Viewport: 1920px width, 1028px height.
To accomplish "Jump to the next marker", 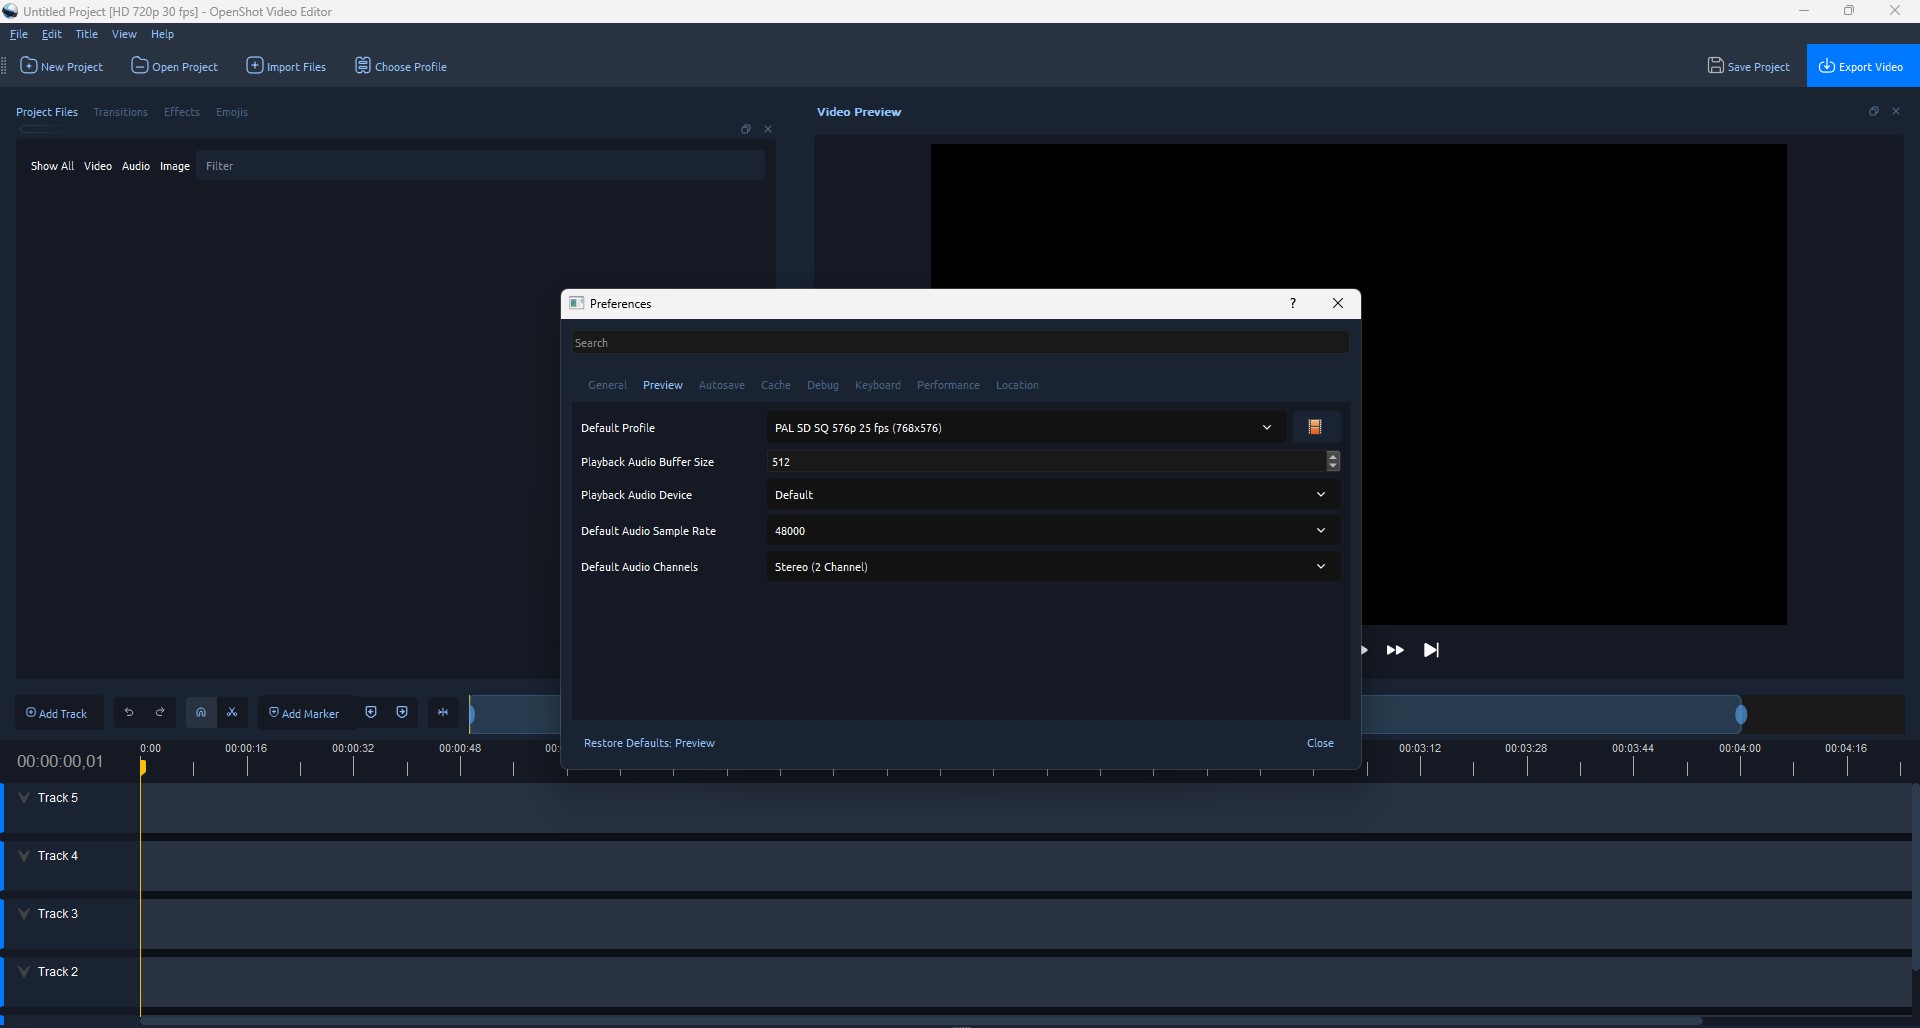I will [402, 712].
